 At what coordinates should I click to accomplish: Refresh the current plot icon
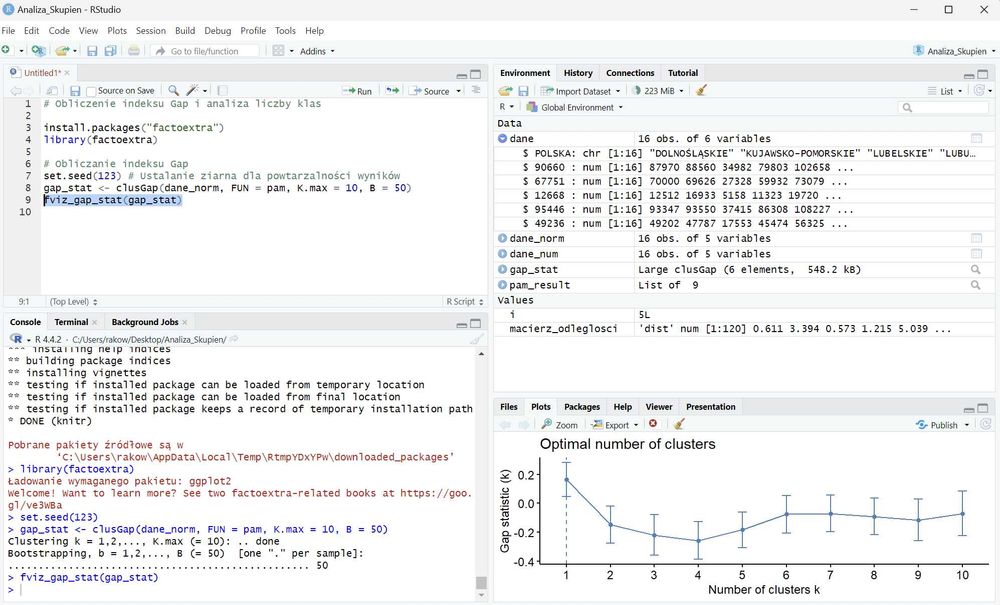click(986, 424)
